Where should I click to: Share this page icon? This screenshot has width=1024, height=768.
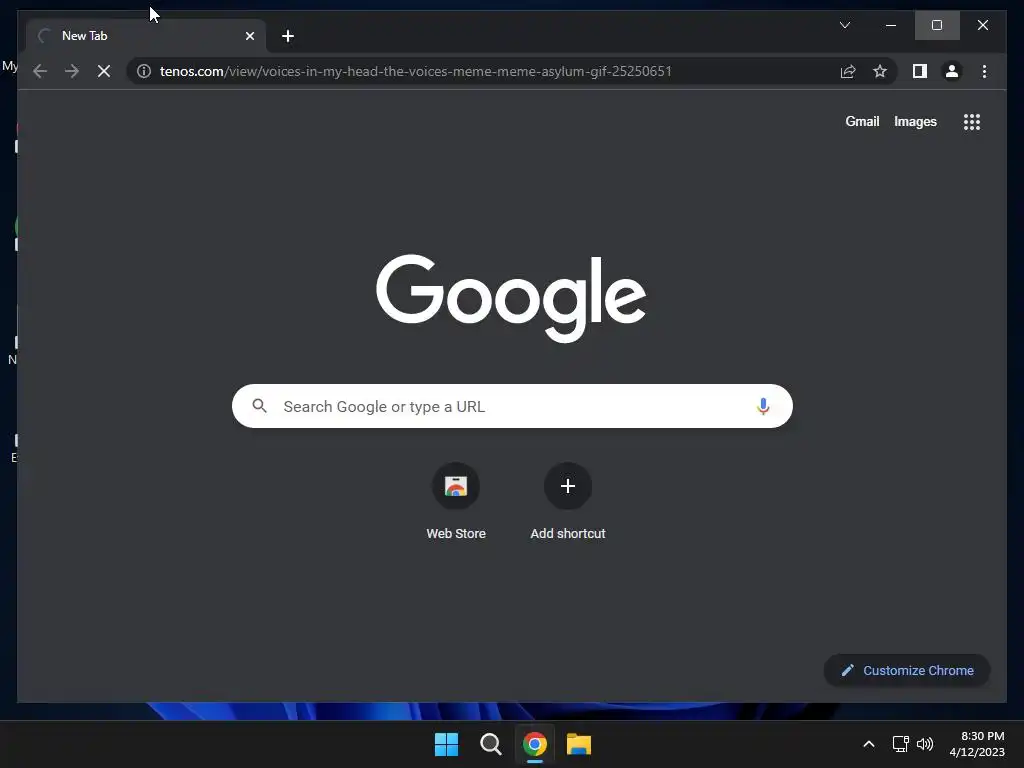[x=848, y=71]
